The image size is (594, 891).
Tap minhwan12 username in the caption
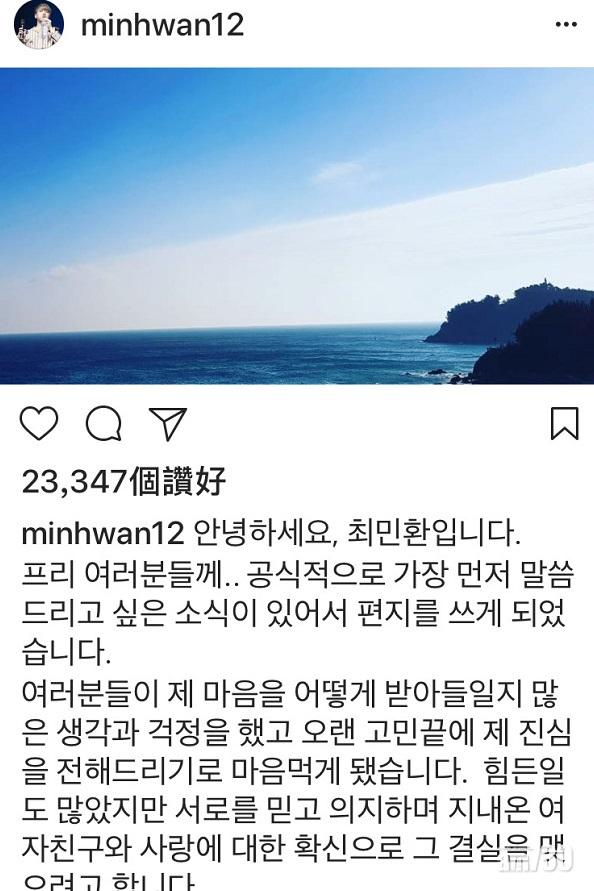[103, 534]
